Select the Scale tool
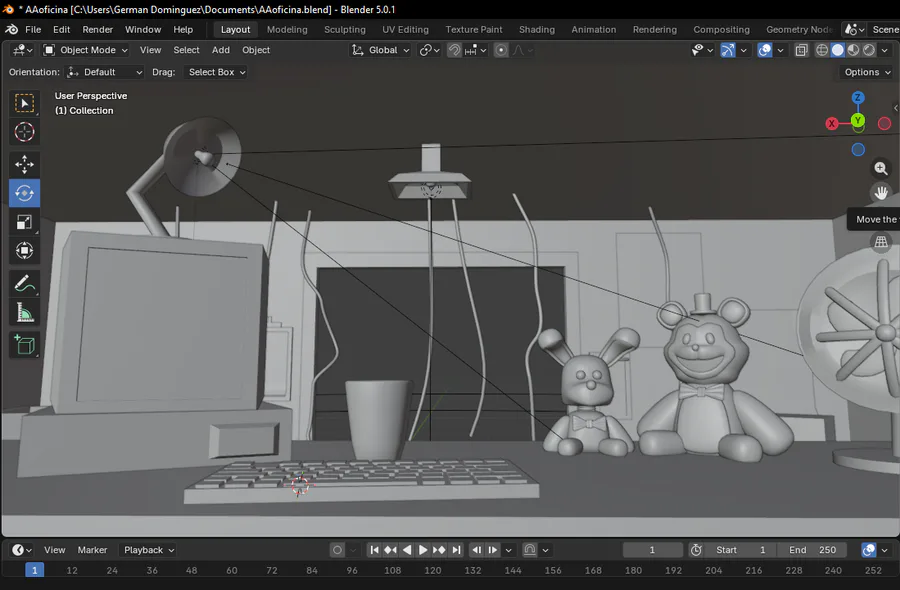Image resolution: width=900 pixels, height=590 pixels. tap(24, 222)
